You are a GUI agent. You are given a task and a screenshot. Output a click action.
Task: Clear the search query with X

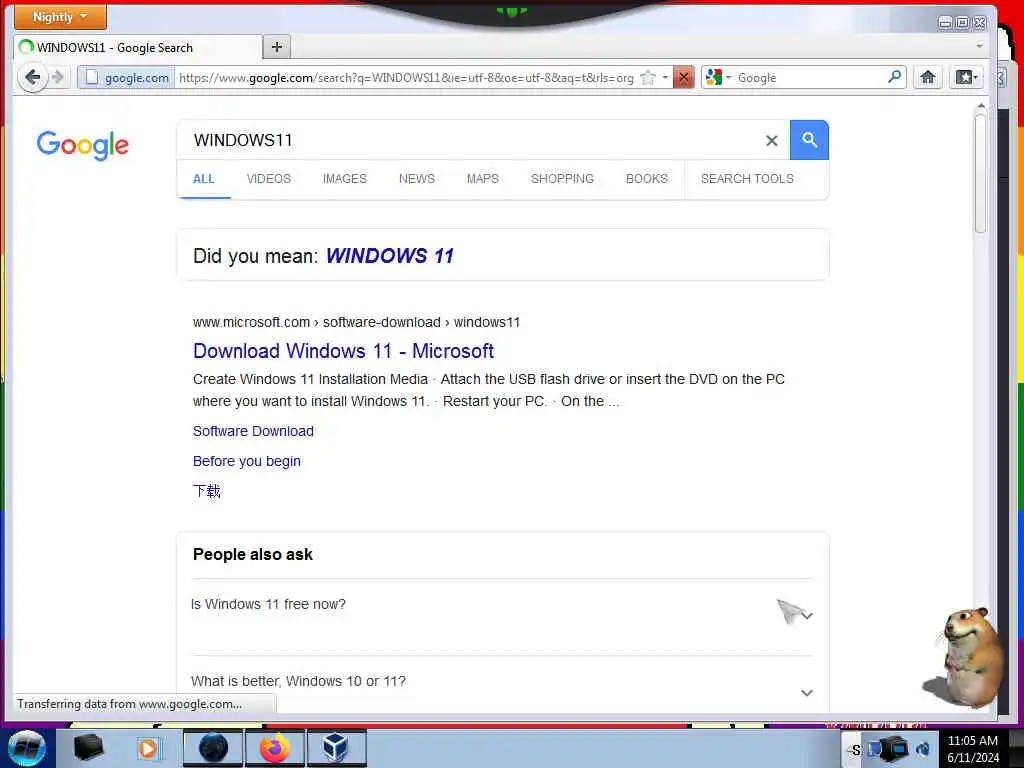pos(771,140)
